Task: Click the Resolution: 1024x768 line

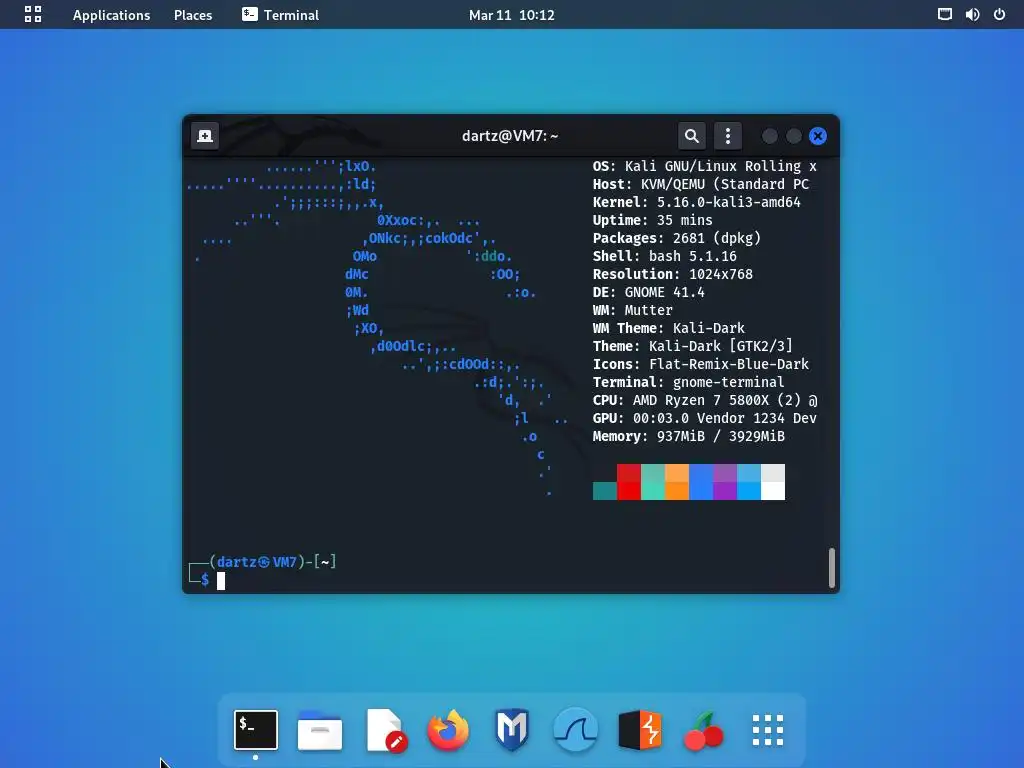Action: 673,274
